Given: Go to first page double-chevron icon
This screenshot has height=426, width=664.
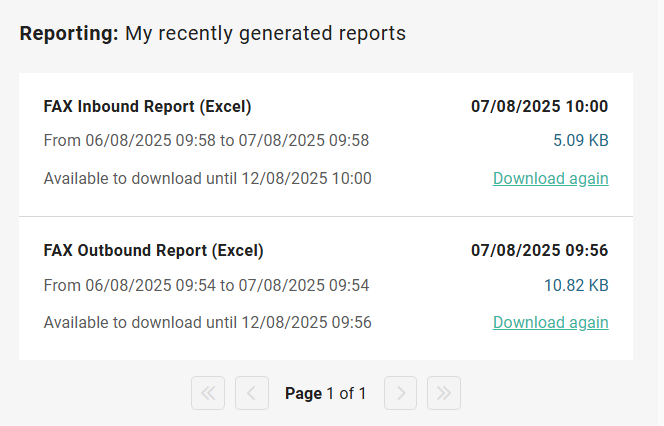Looking at the screenshot, I should coord(208,393).
